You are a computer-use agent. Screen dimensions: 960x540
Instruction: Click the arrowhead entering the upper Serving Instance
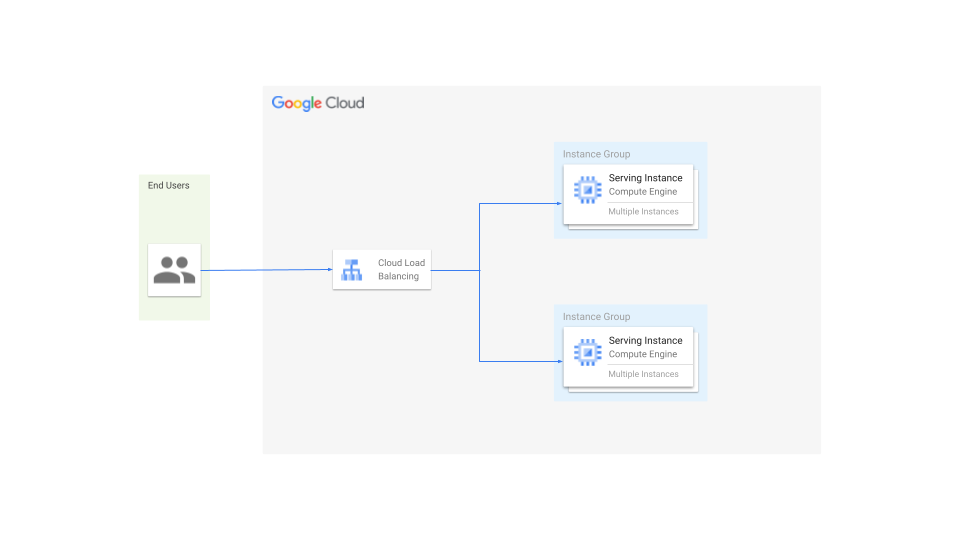pyautogui.click(x=558, y=204)
